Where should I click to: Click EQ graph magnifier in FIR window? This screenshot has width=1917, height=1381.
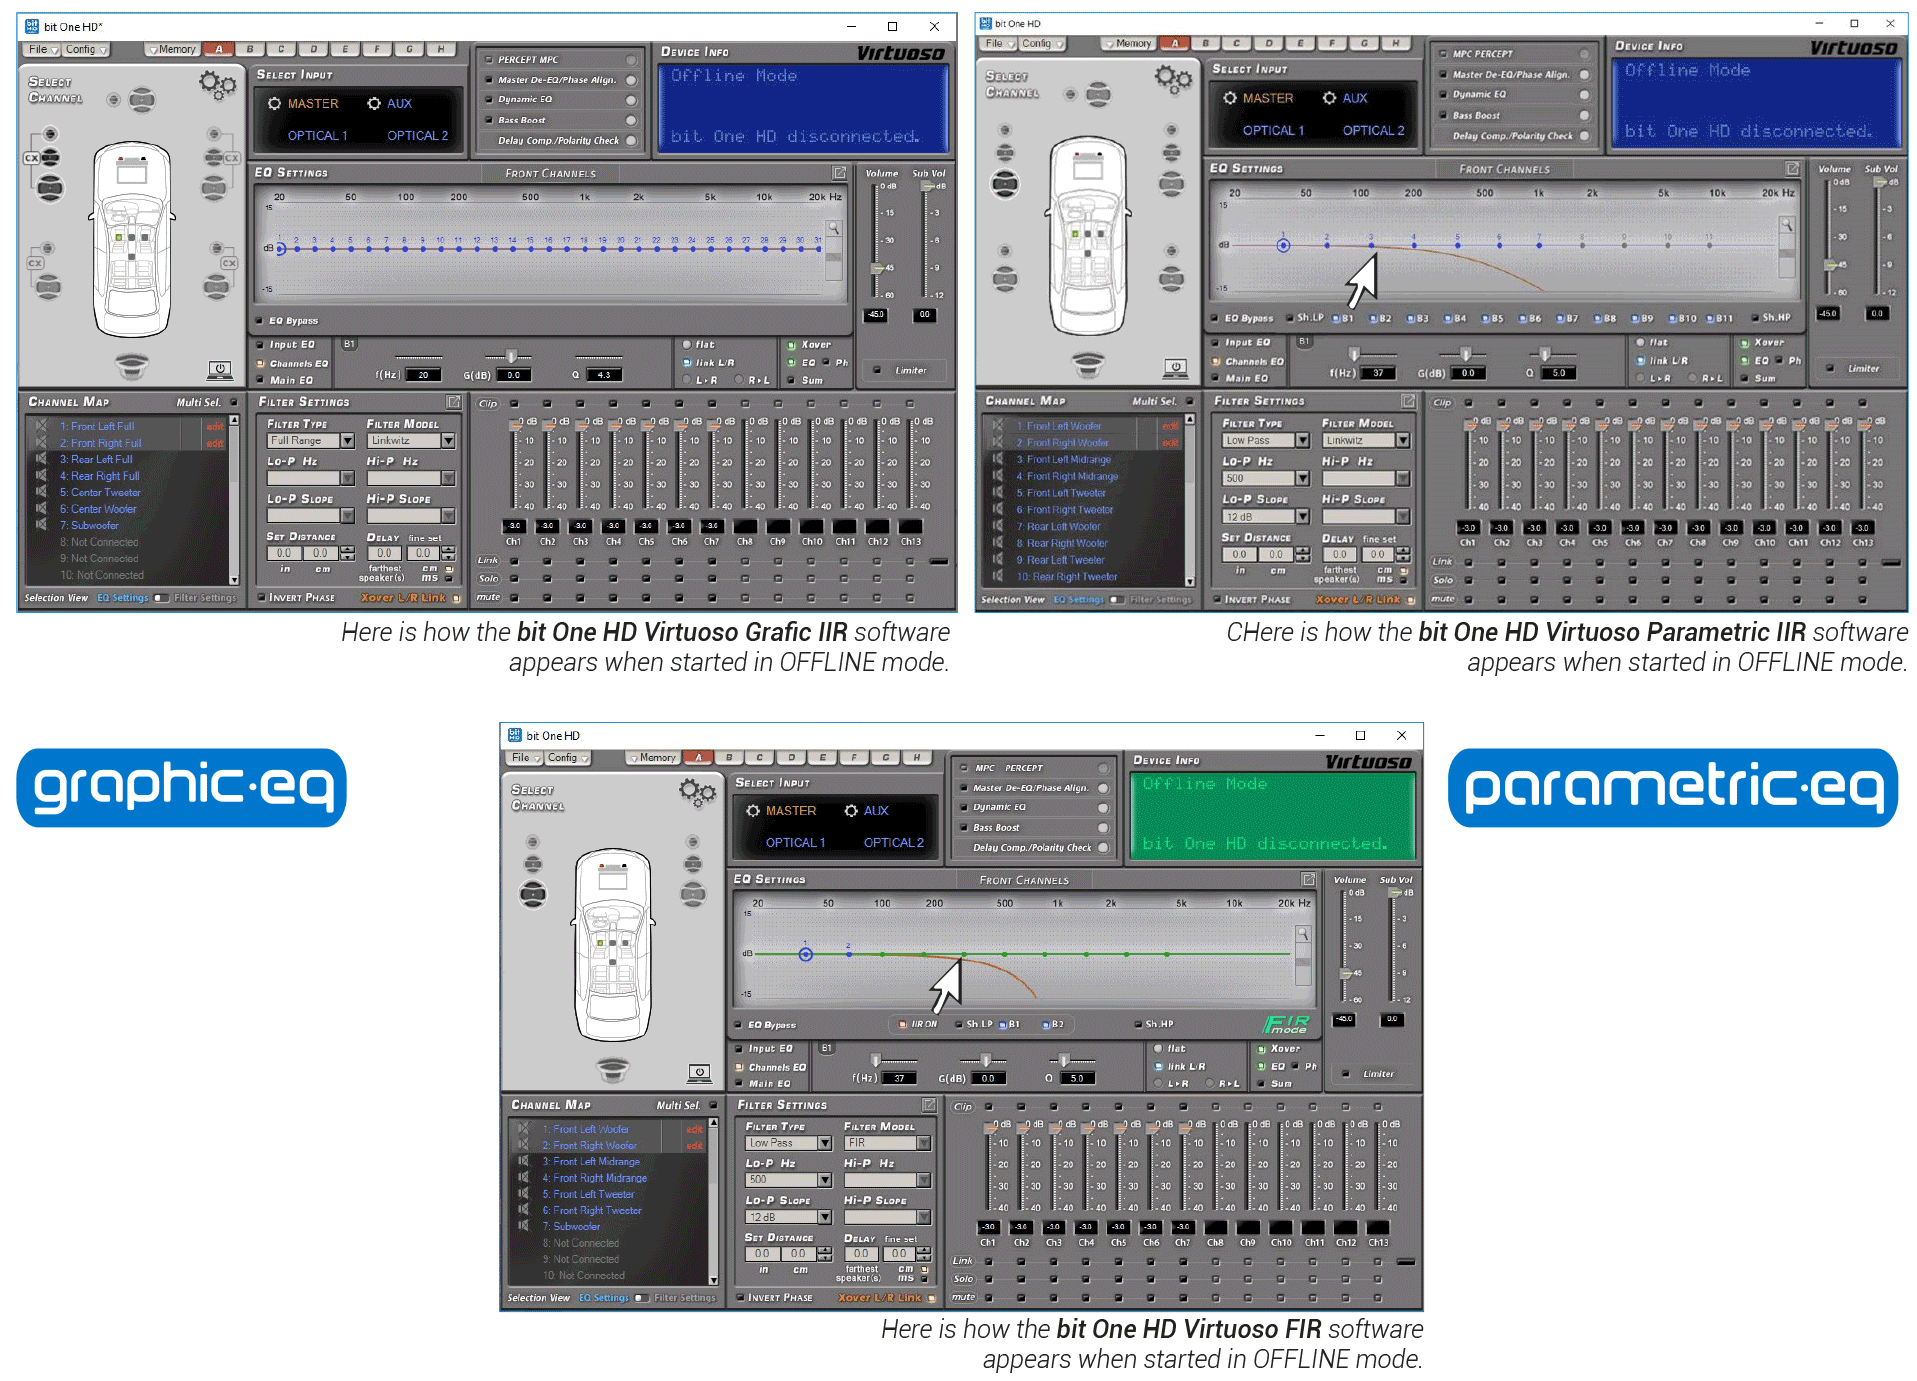(x=1303, y=934)
